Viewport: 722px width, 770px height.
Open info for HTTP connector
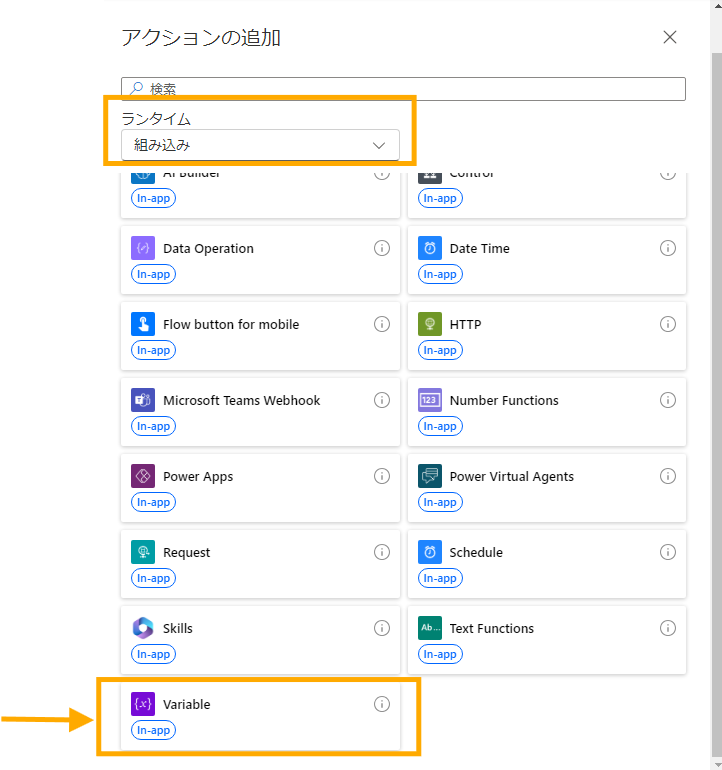tap(667, 324)
